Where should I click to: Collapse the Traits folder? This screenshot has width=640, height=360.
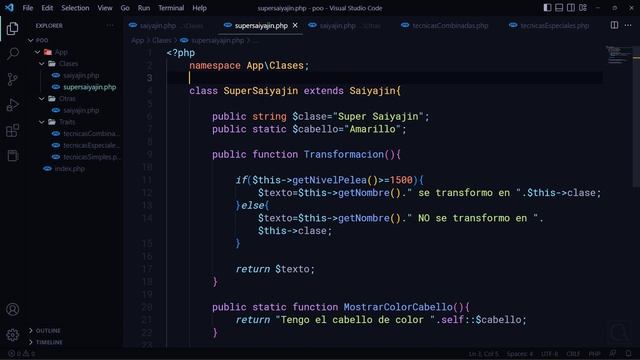point(42,122)
